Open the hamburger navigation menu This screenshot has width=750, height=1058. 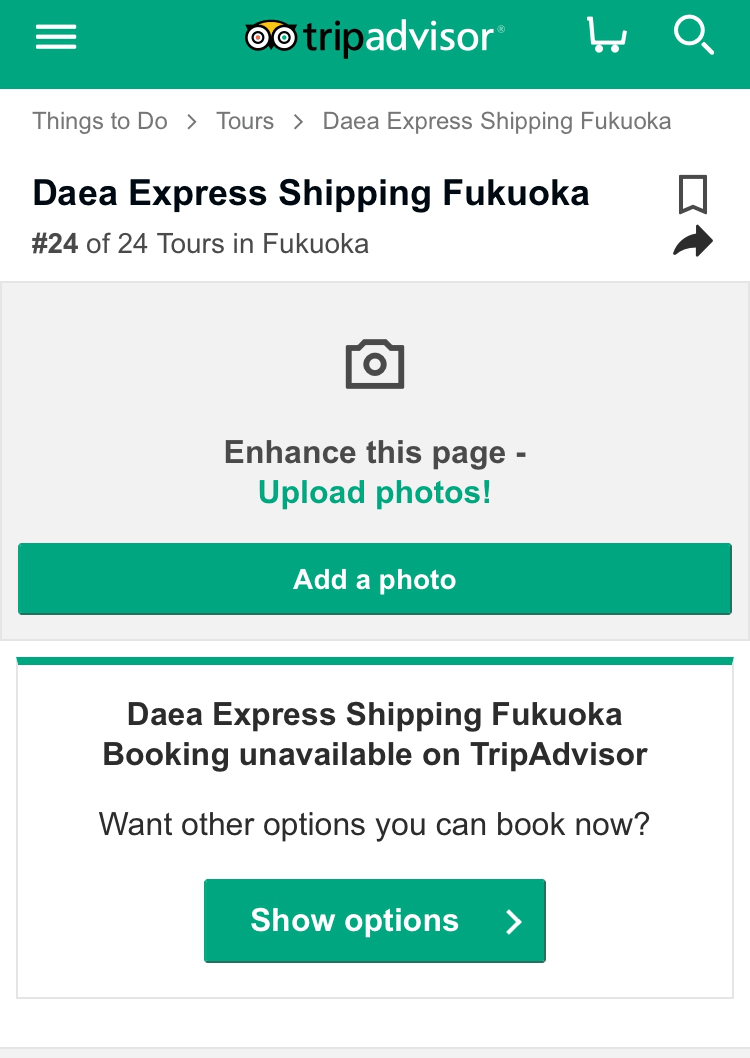[x=56, y=37]
